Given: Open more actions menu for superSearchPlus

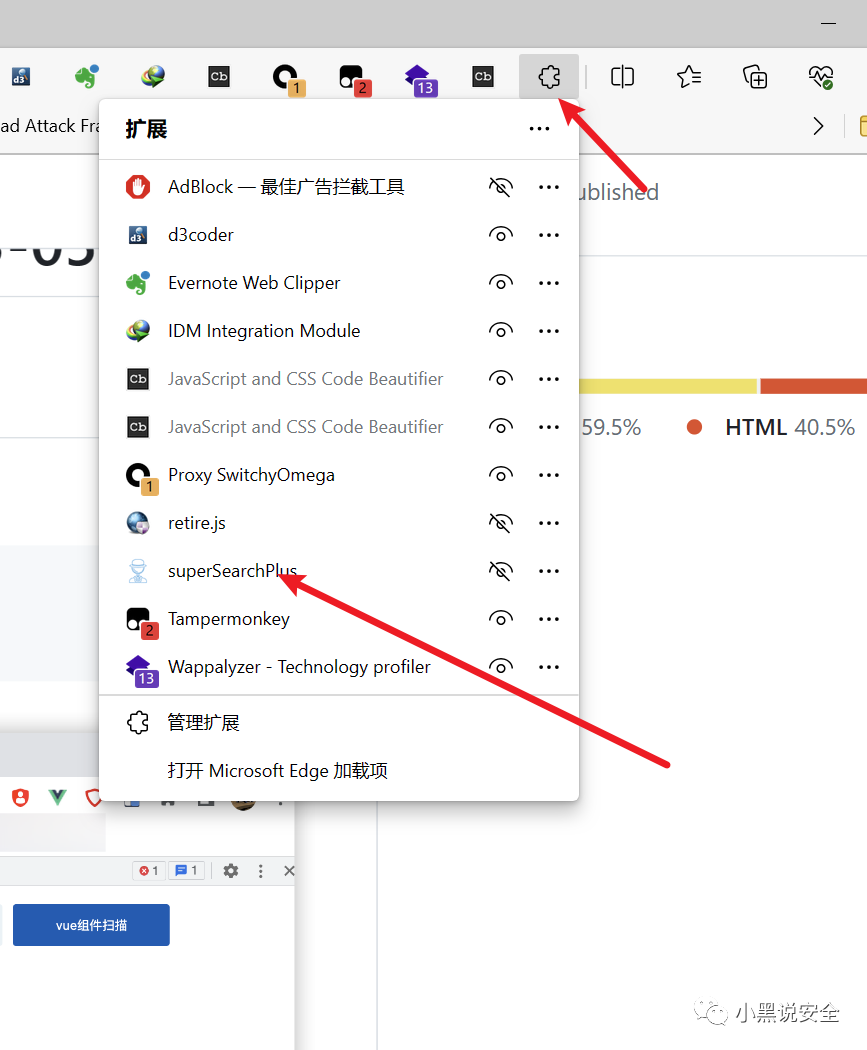Looking at the screenshot, I should coord(549,571).
